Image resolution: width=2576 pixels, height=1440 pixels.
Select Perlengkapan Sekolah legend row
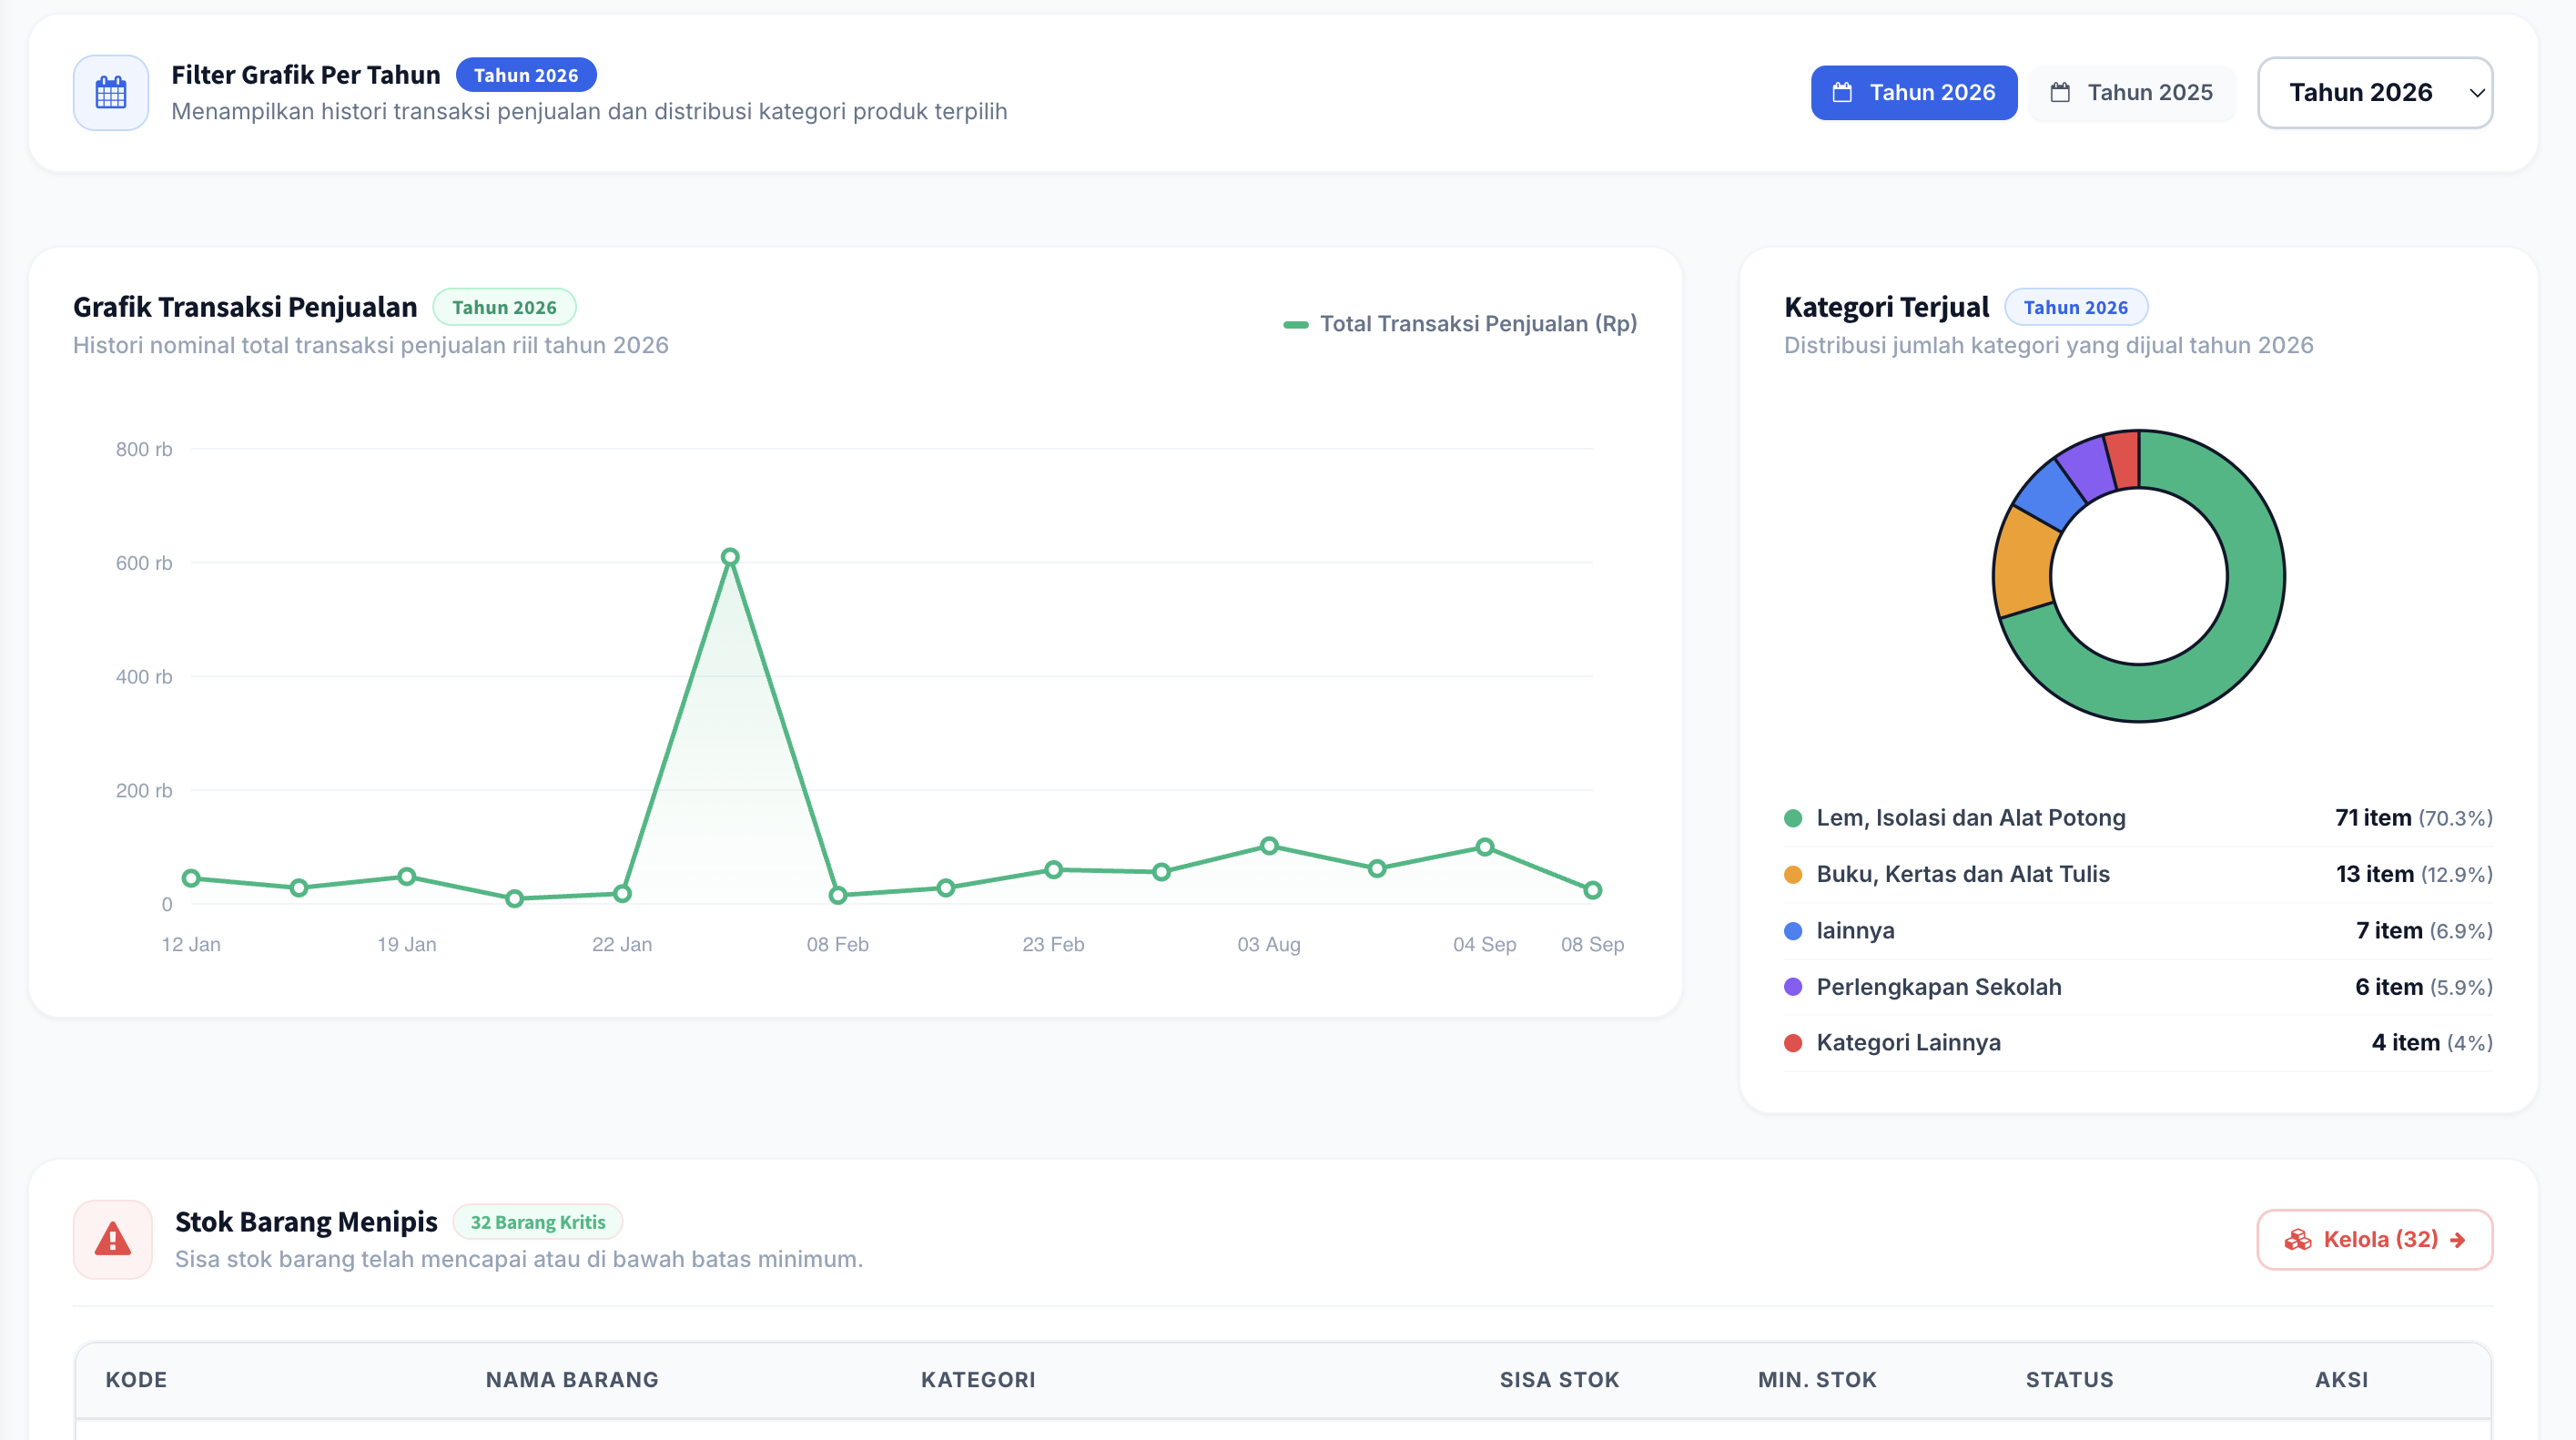pyautogui.click(x=2138, y=987)
